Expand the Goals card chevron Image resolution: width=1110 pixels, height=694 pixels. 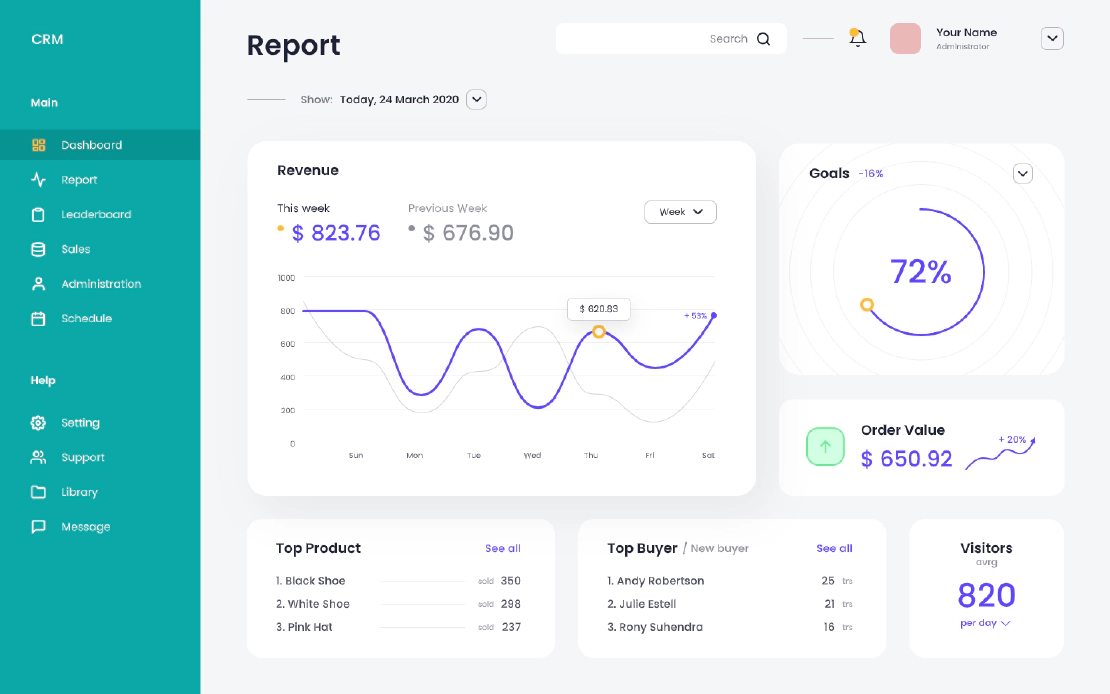pyautogui.click(x=1022, y=174)
